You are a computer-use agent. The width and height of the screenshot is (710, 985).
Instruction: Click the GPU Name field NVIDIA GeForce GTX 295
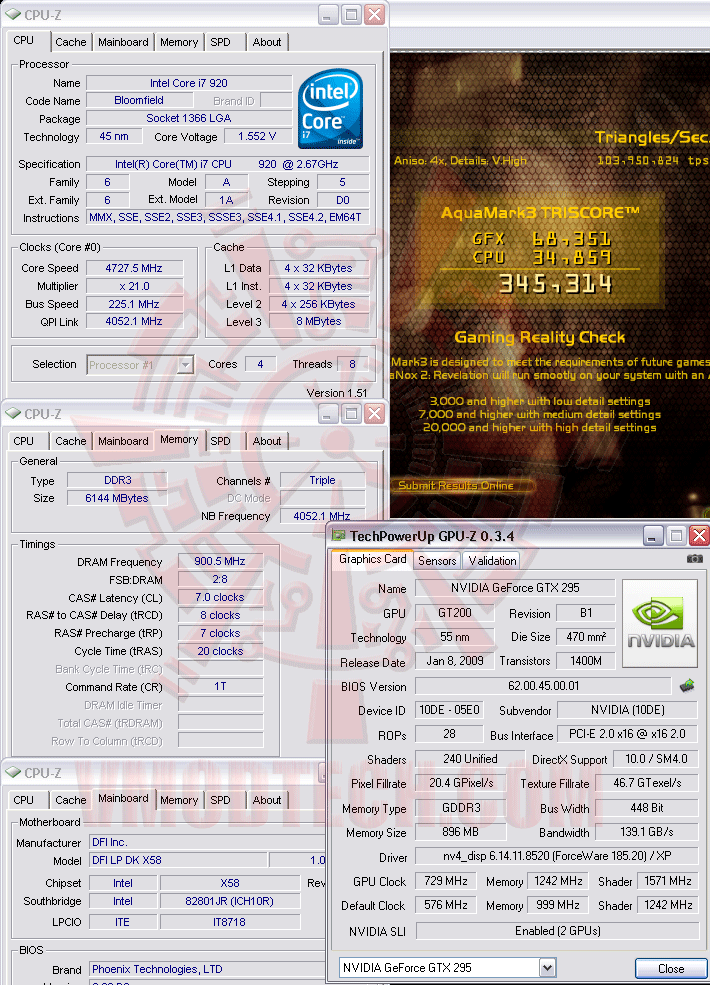(515, 588)
